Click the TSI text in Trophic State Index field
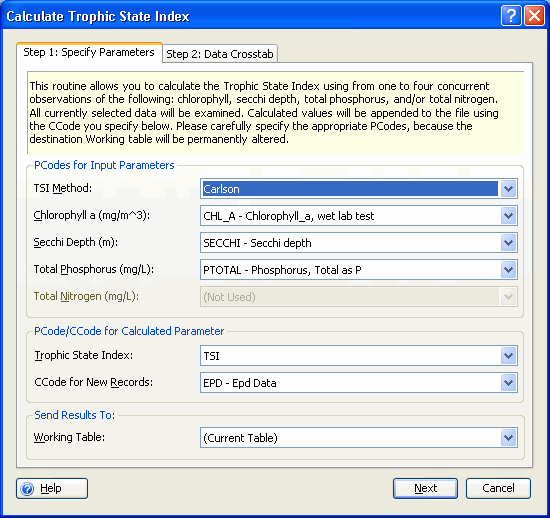This screenshot has width=550, height=518. [211, 356]
